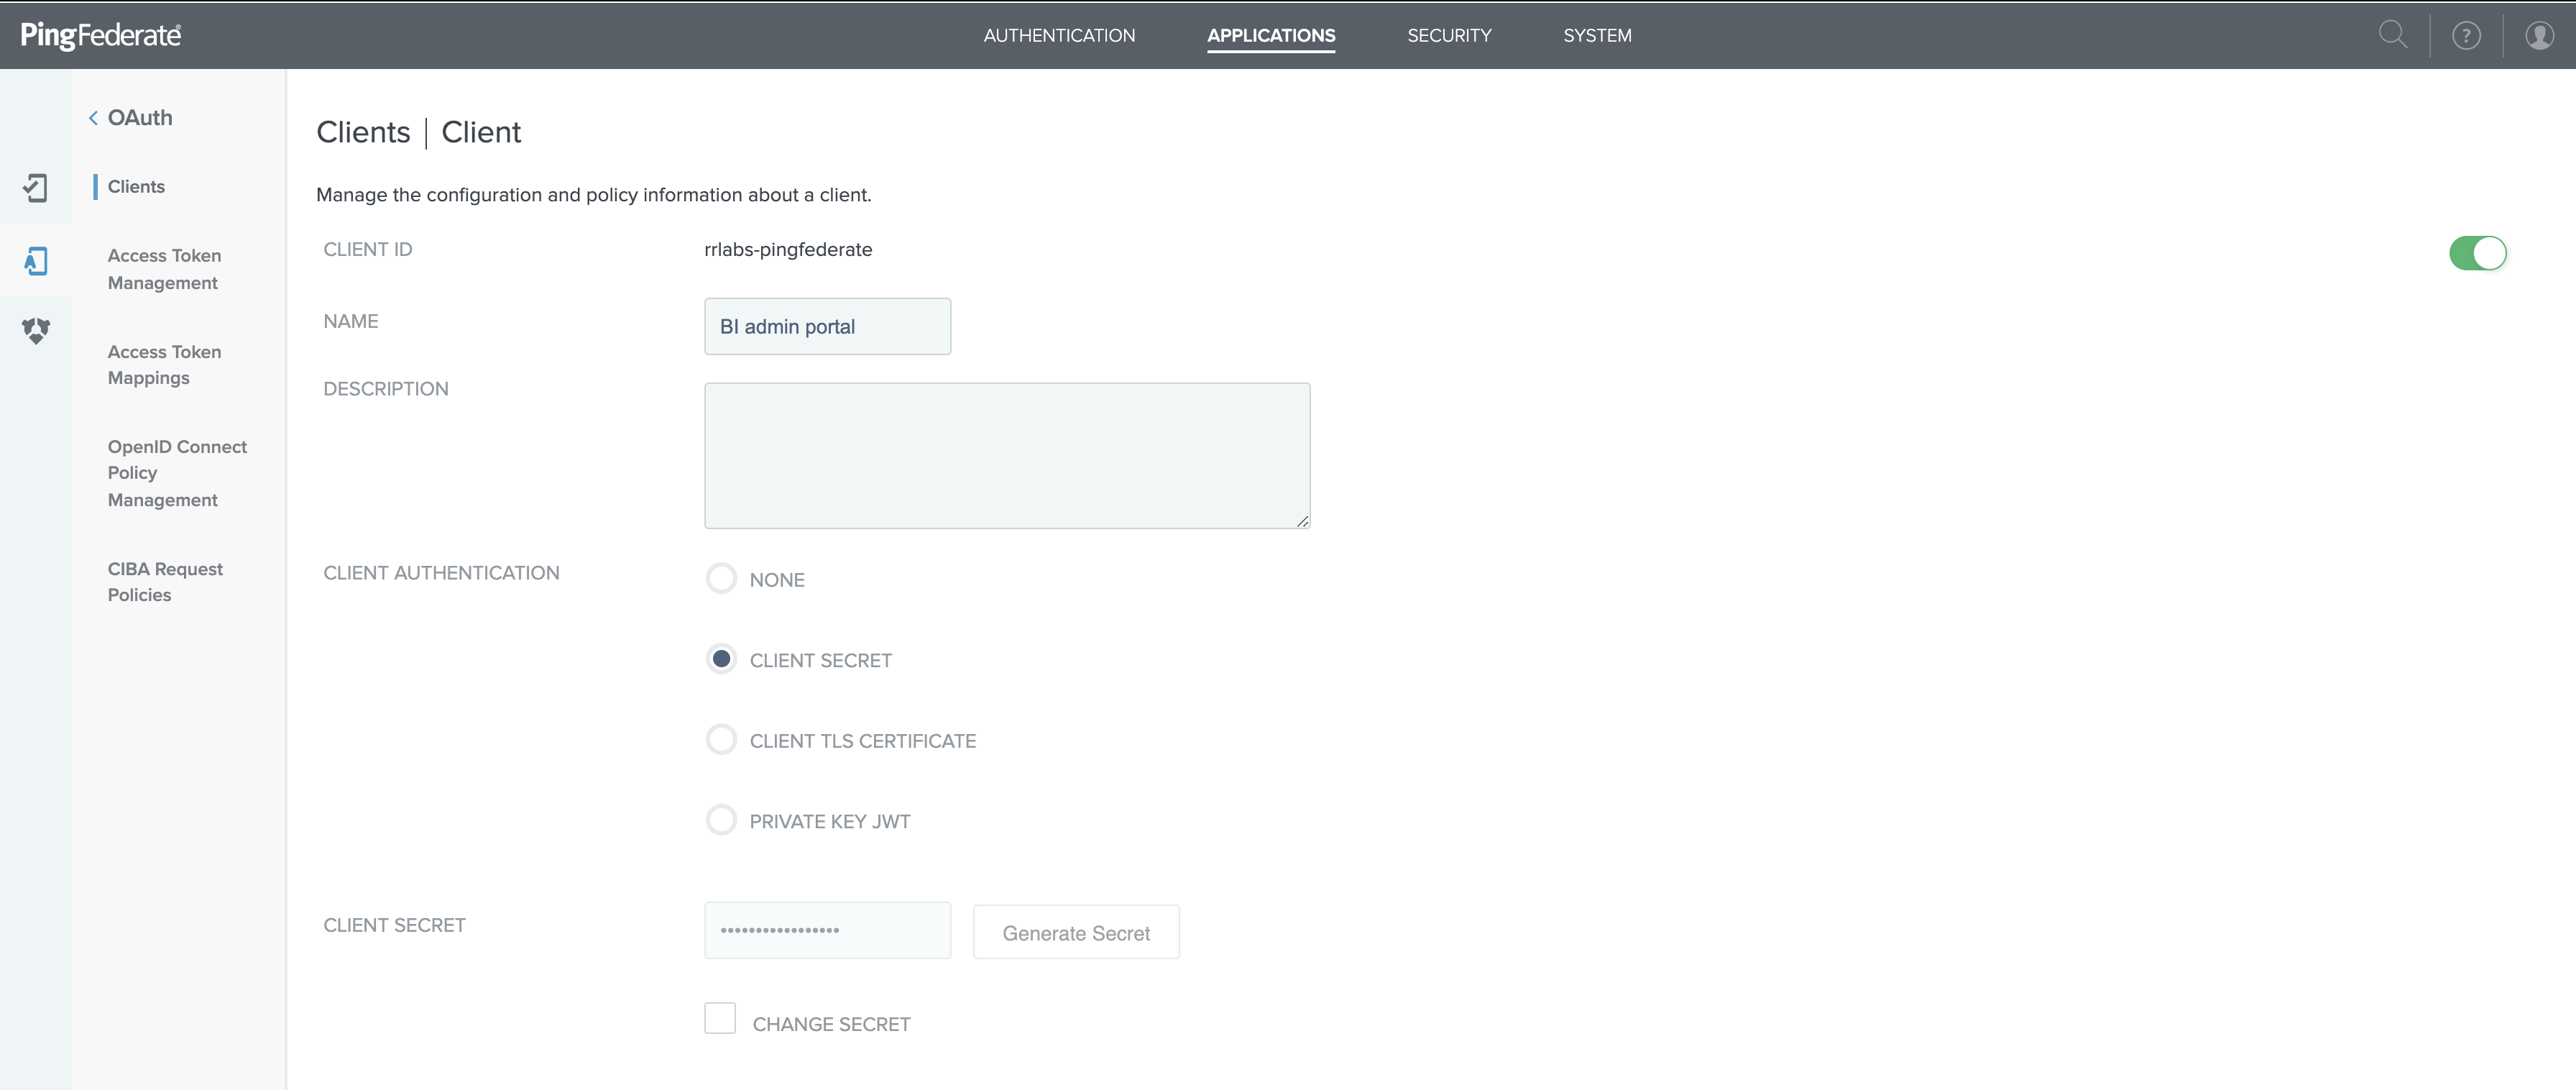Click the Generate Secret button
The width and height of the screenshot is (2576, 1090).
click(x=1076, y=932)
